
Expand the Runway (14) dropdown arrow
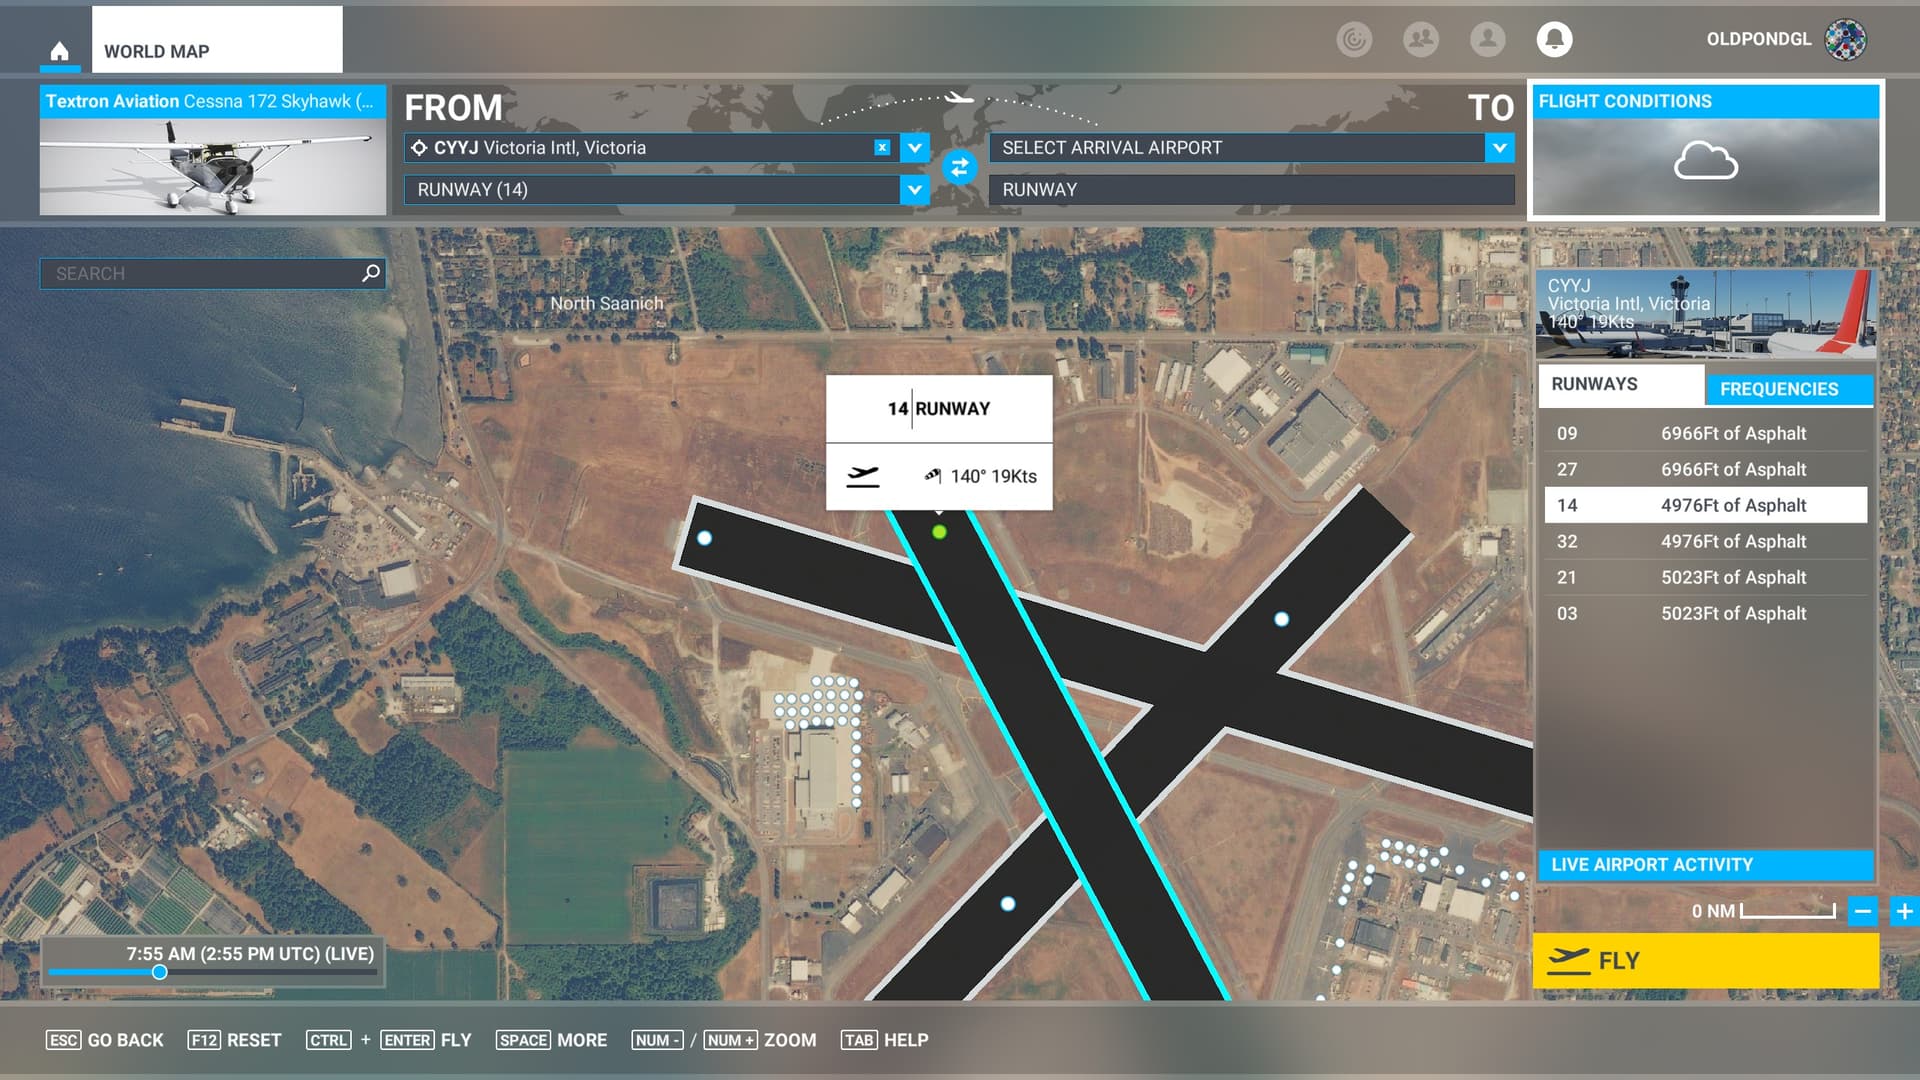coord(914,189)
